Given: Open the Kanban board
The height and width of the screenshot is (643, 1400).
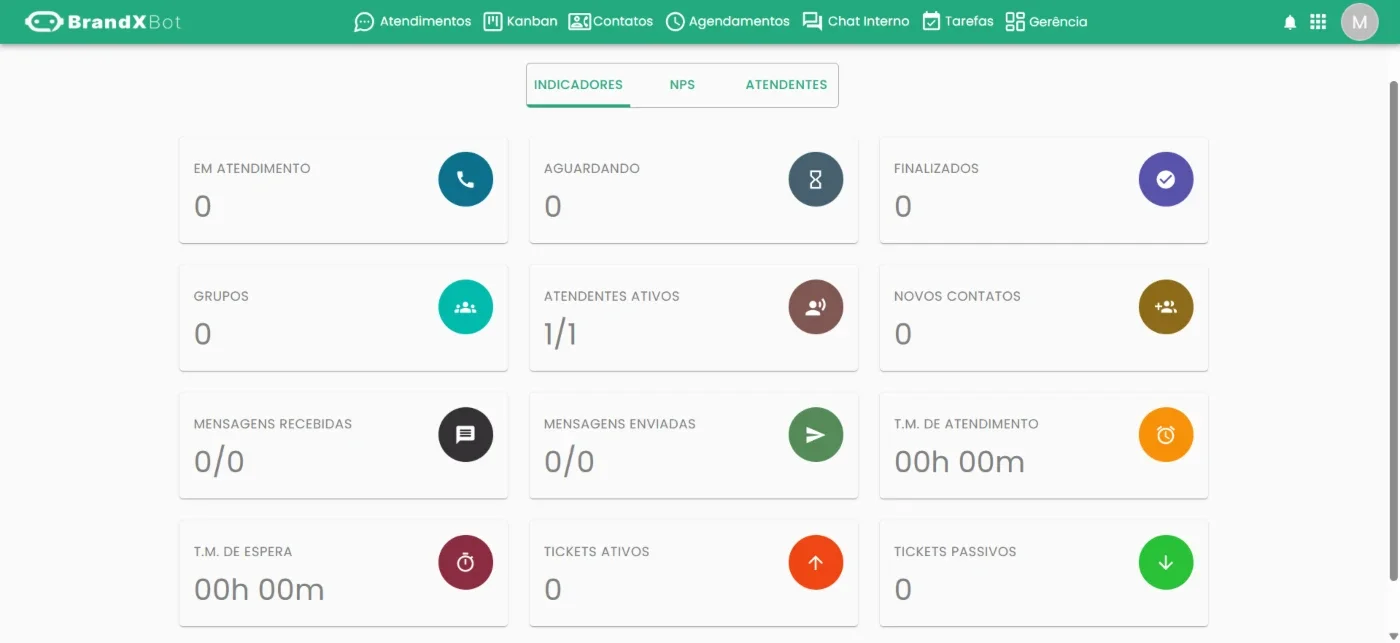Looking at the screenshot, I should point(520,21).
